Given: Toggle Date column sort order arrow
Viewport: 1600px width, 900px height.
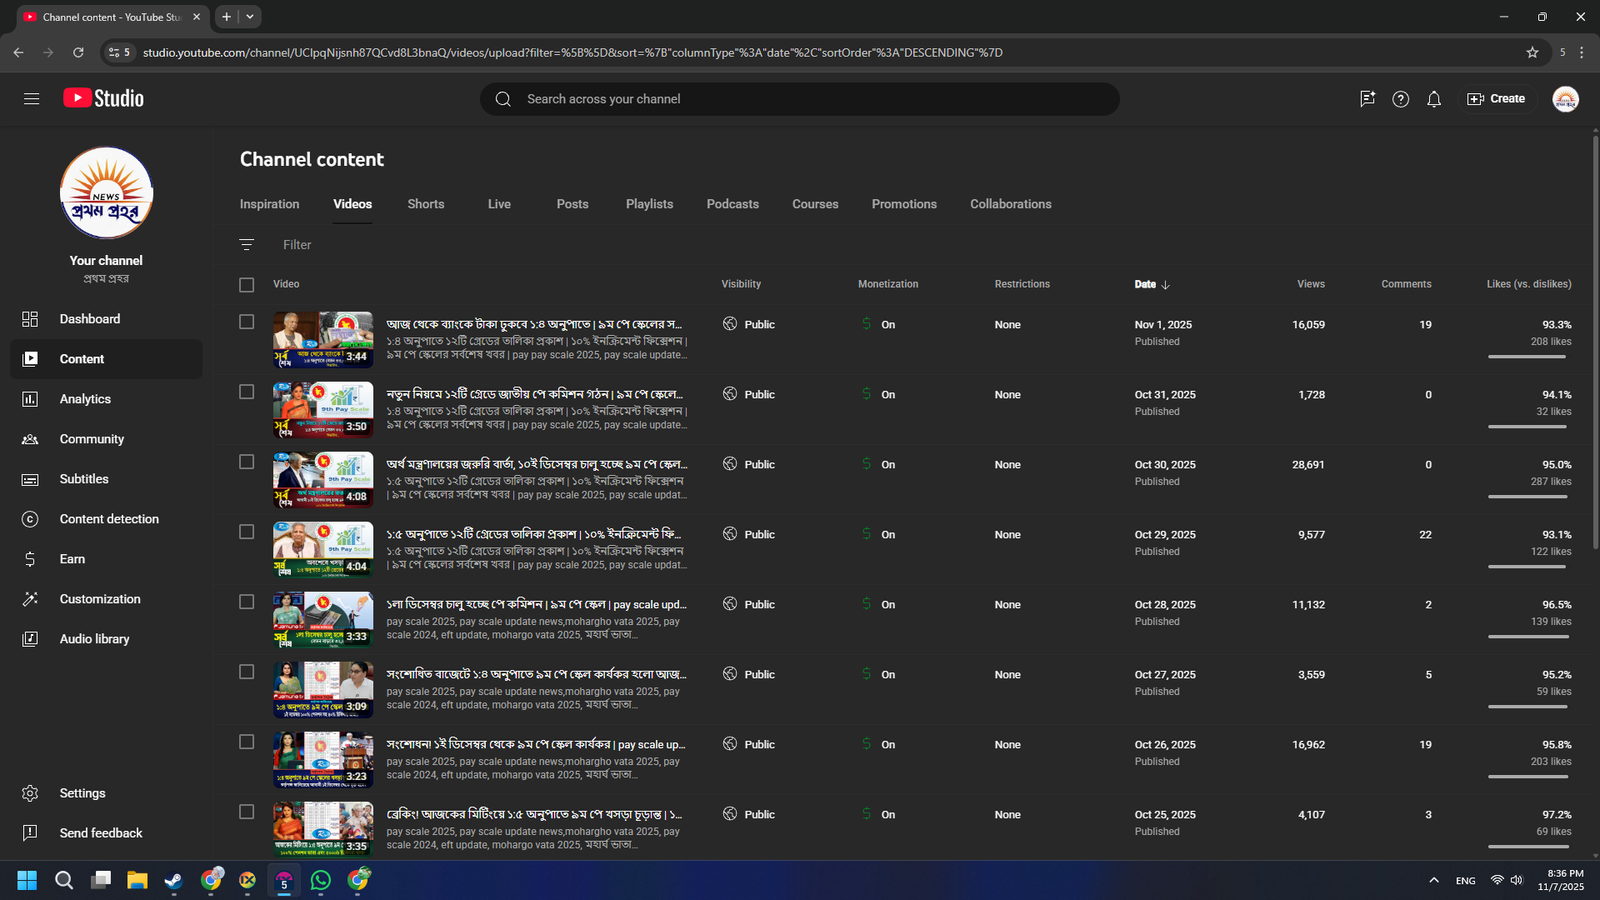Looking at the screenshot, I should [x=1166, y=285].
